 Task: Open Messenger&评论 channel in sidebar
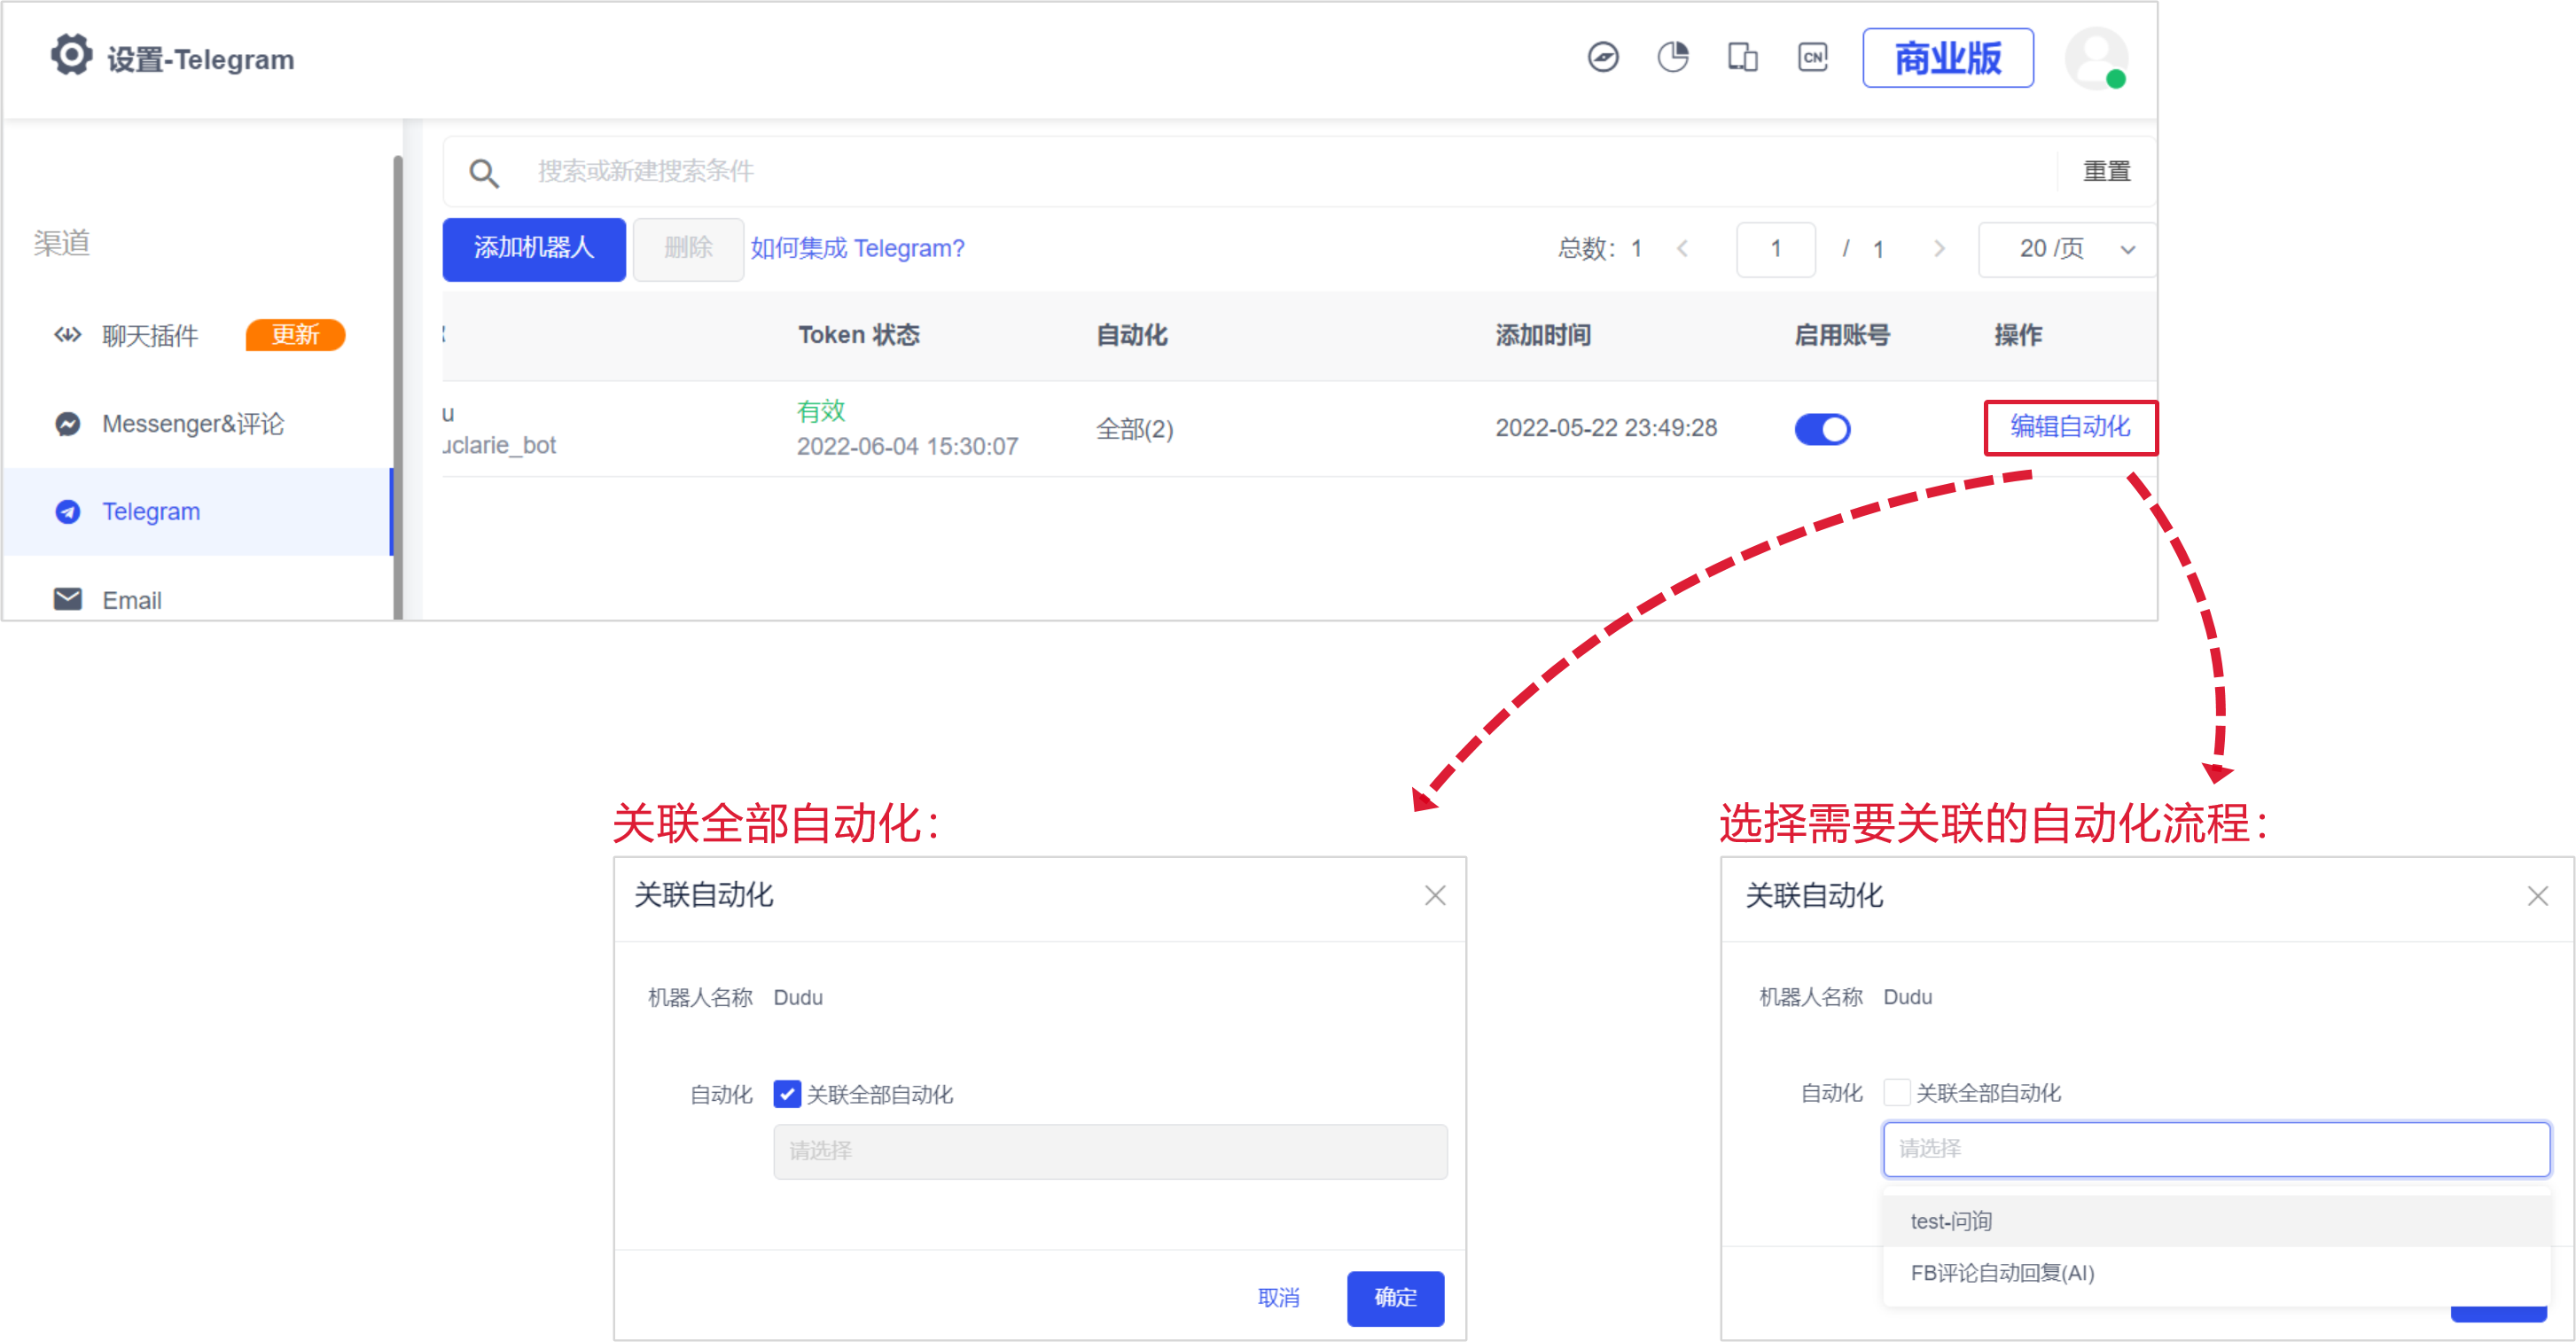click(x=193, y=424)
